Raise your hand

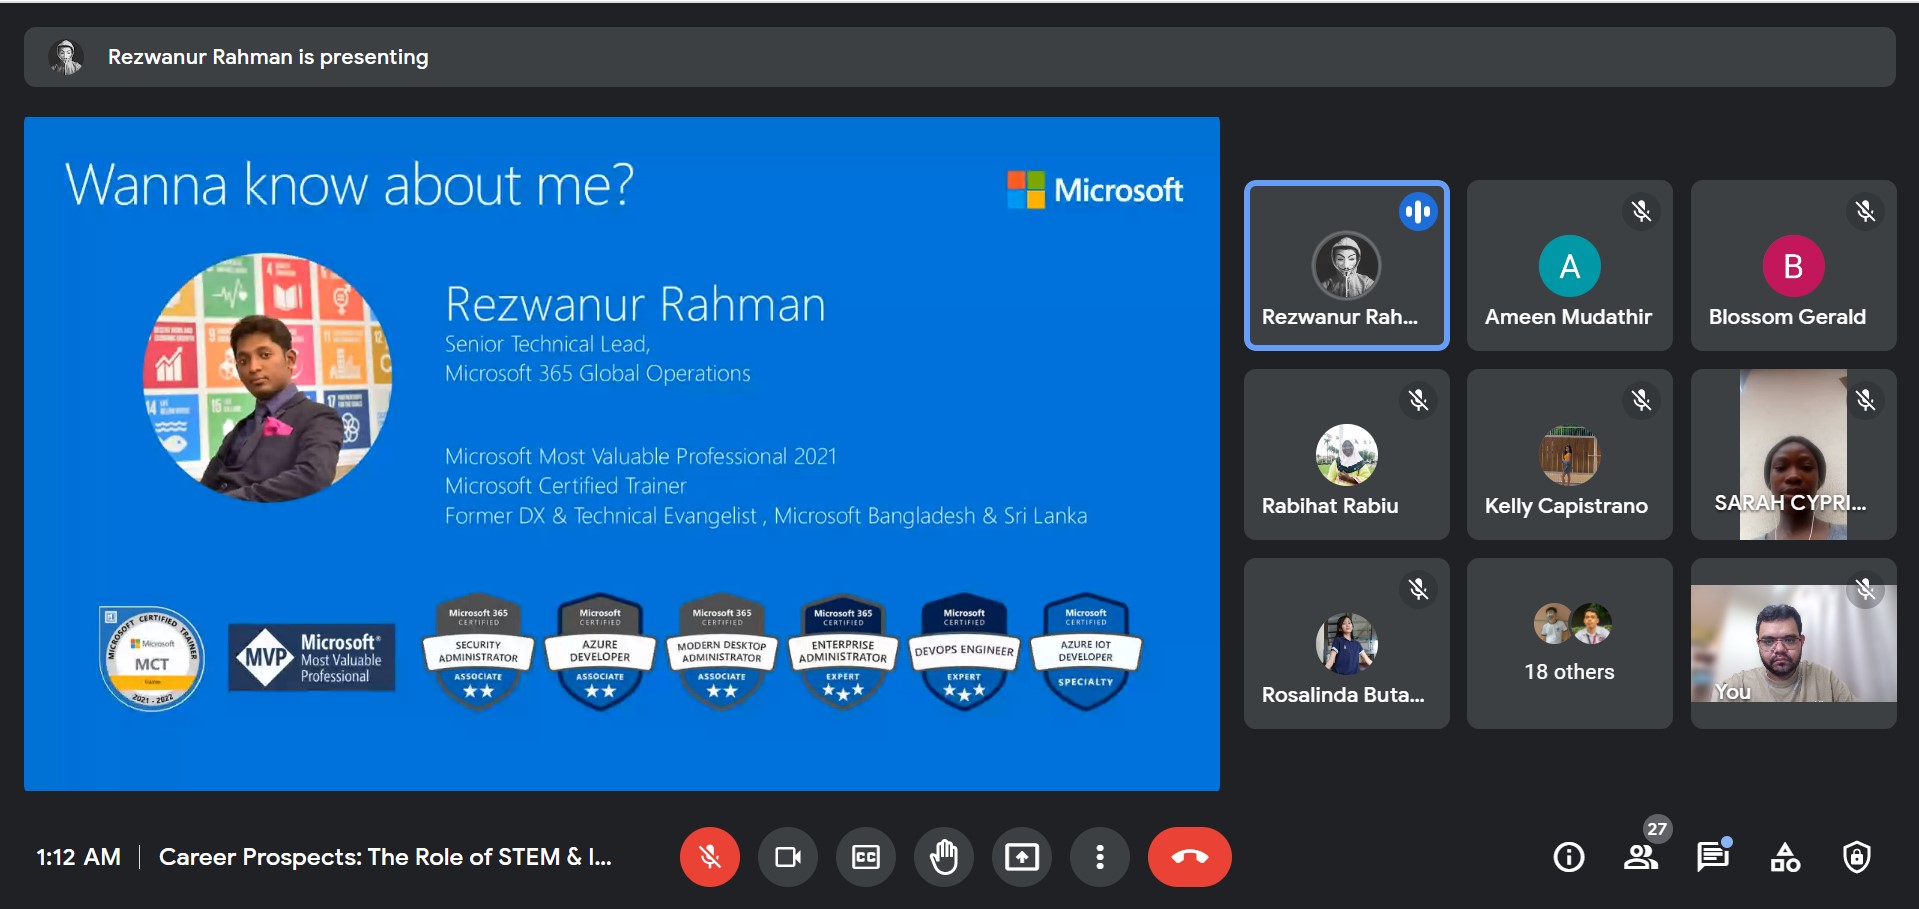tap(943, 857)
